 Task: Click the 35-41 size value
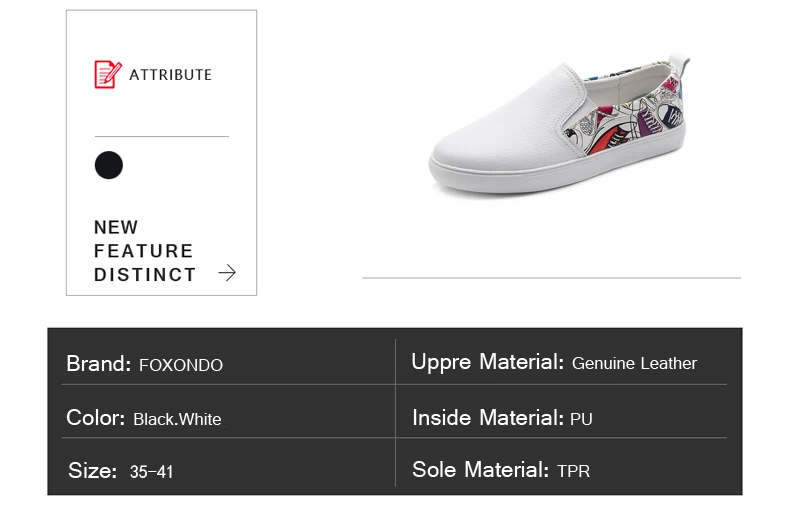point(151,472)
